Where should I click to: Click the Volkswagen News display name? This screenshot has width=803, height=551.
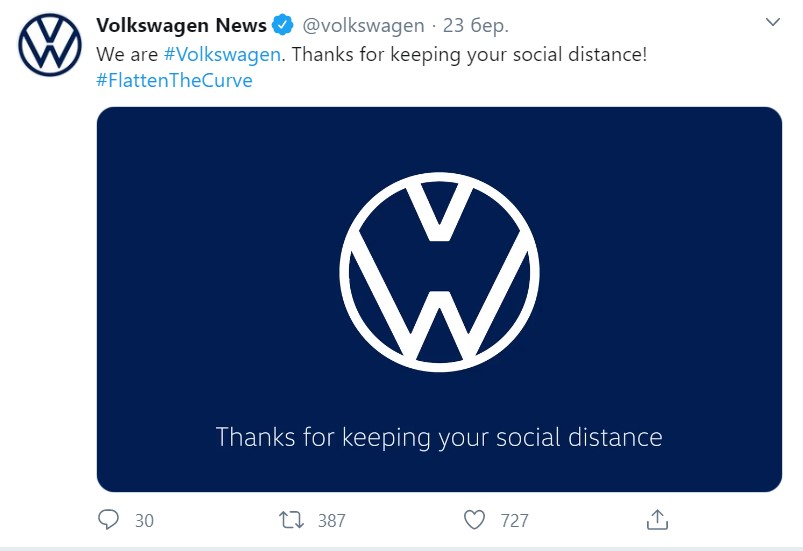click(181, 25)
